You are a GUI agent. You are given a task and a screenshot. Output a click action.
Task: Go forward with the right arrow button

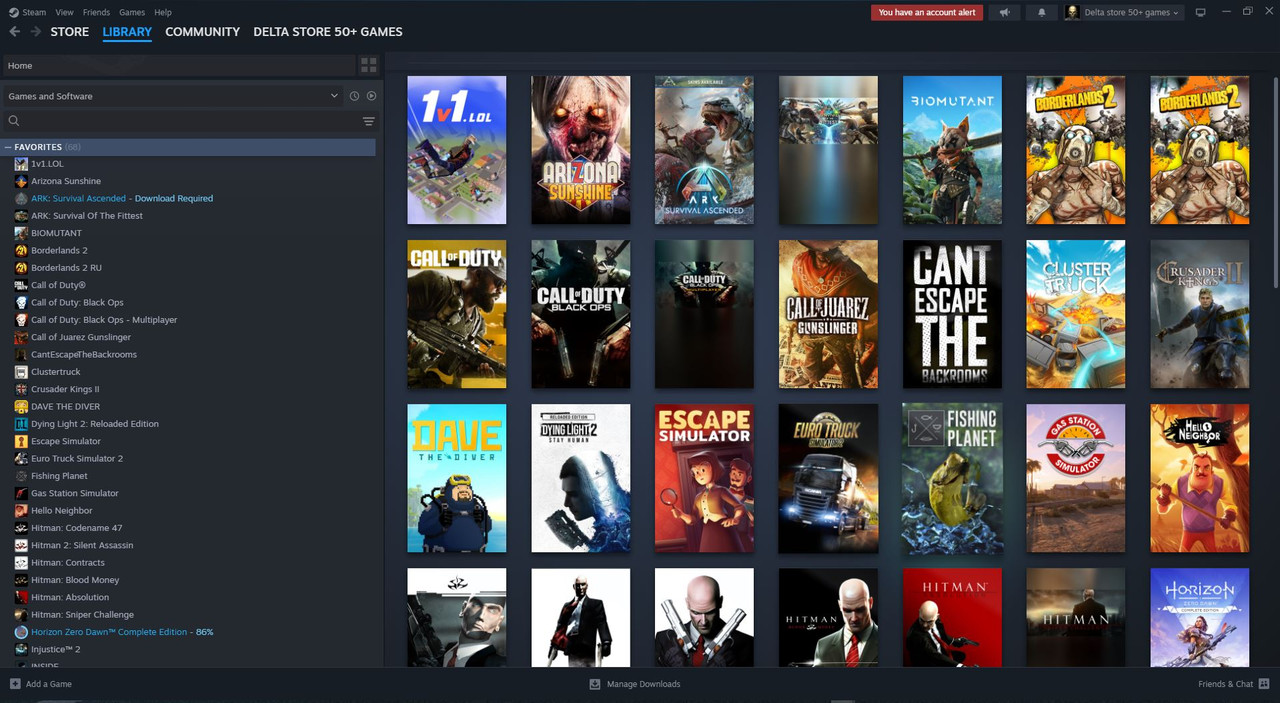click(36, 32)
